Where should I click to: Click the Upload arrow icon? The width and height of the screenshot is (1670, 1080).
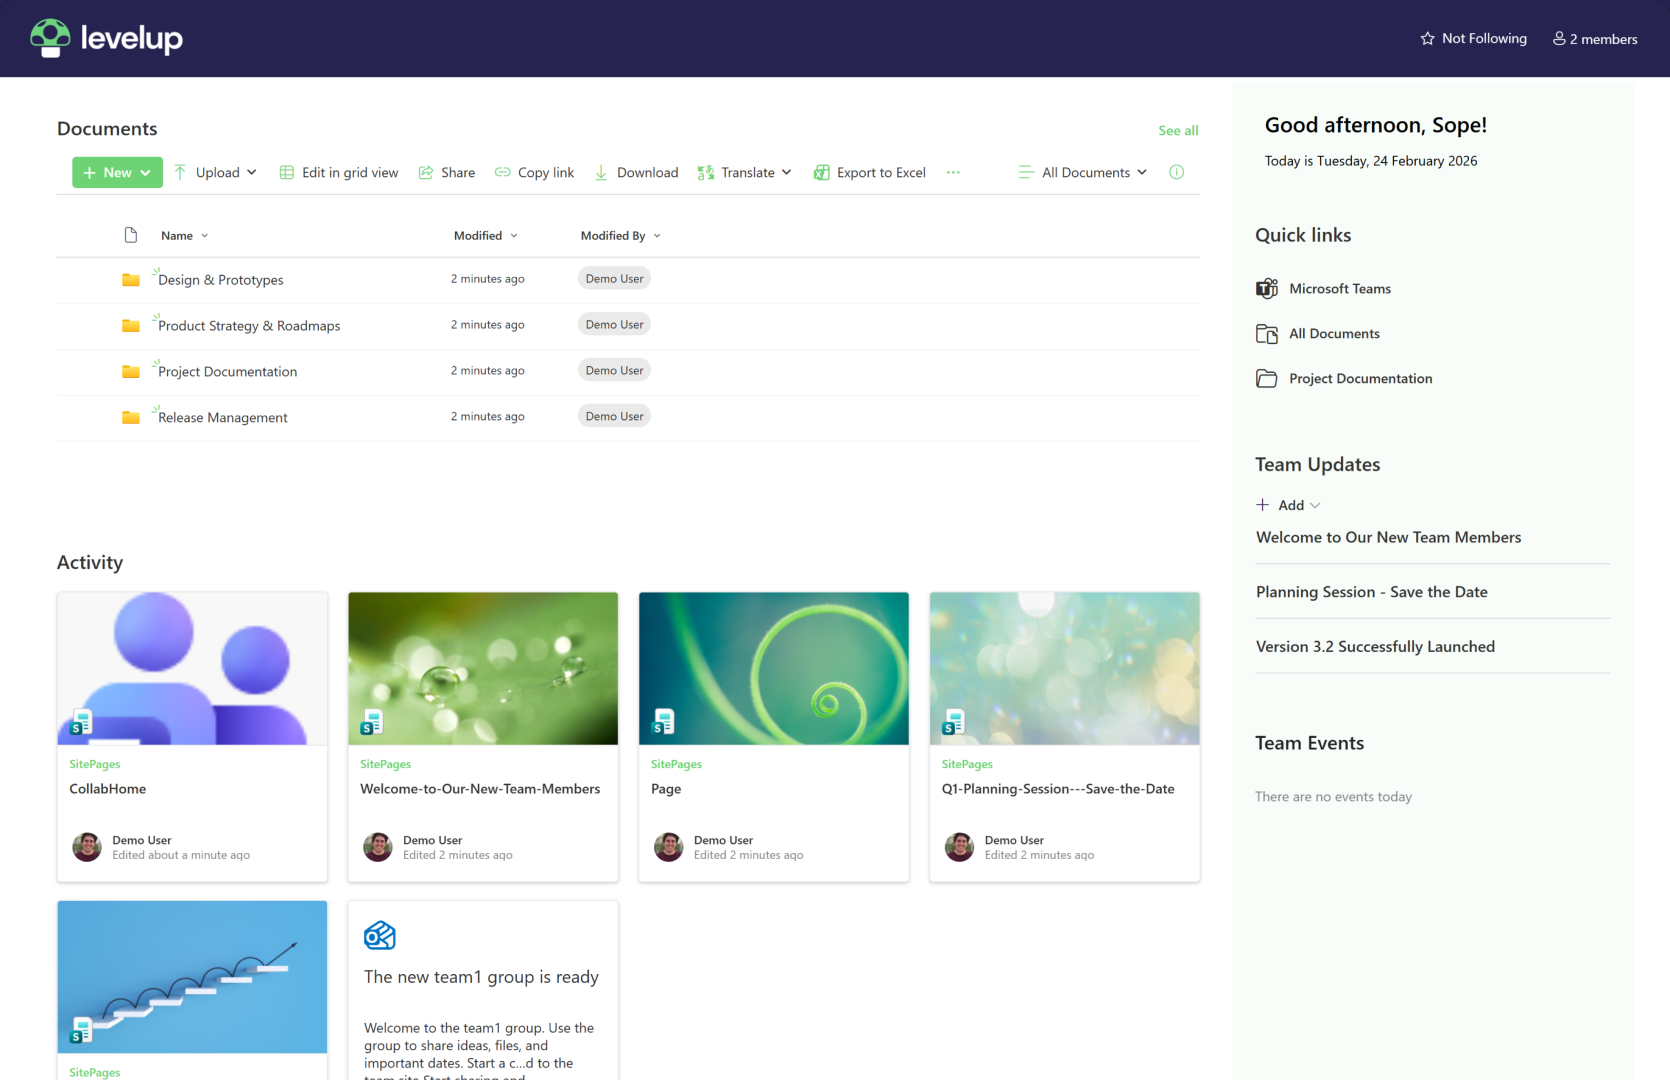[180, 172]
